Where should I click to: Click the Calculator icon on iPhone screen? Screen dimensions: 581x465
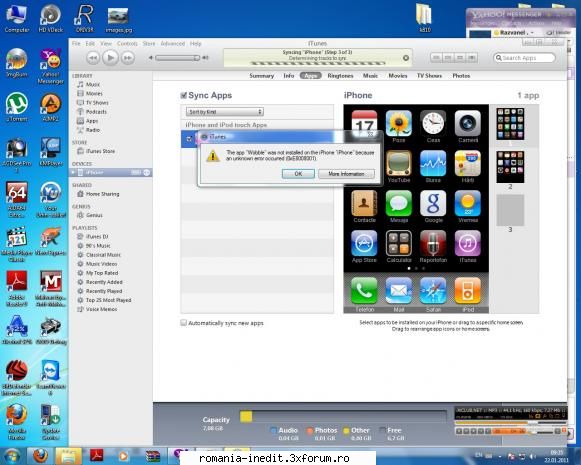[399, 243]
